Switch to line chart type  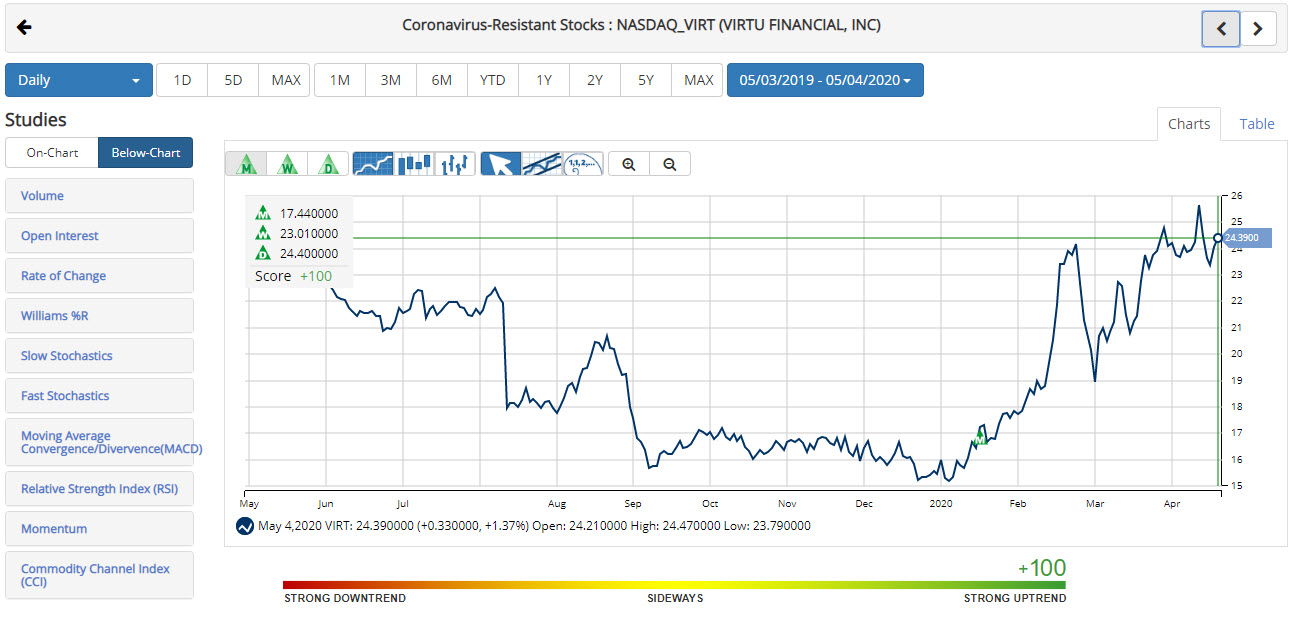[x=374, y=164]
